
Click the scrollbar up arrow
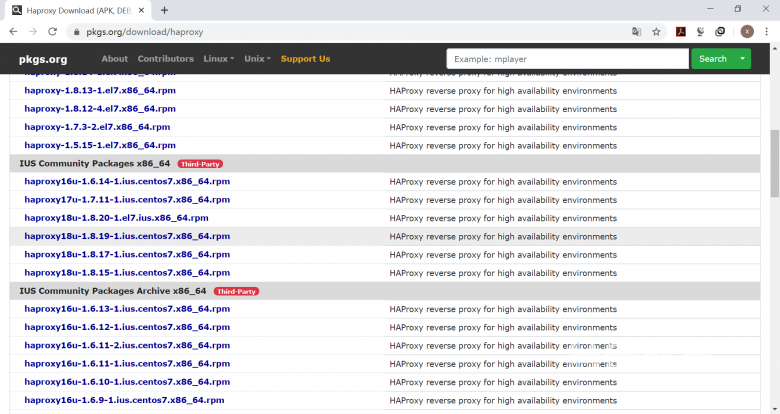click(x=775, y=48)
